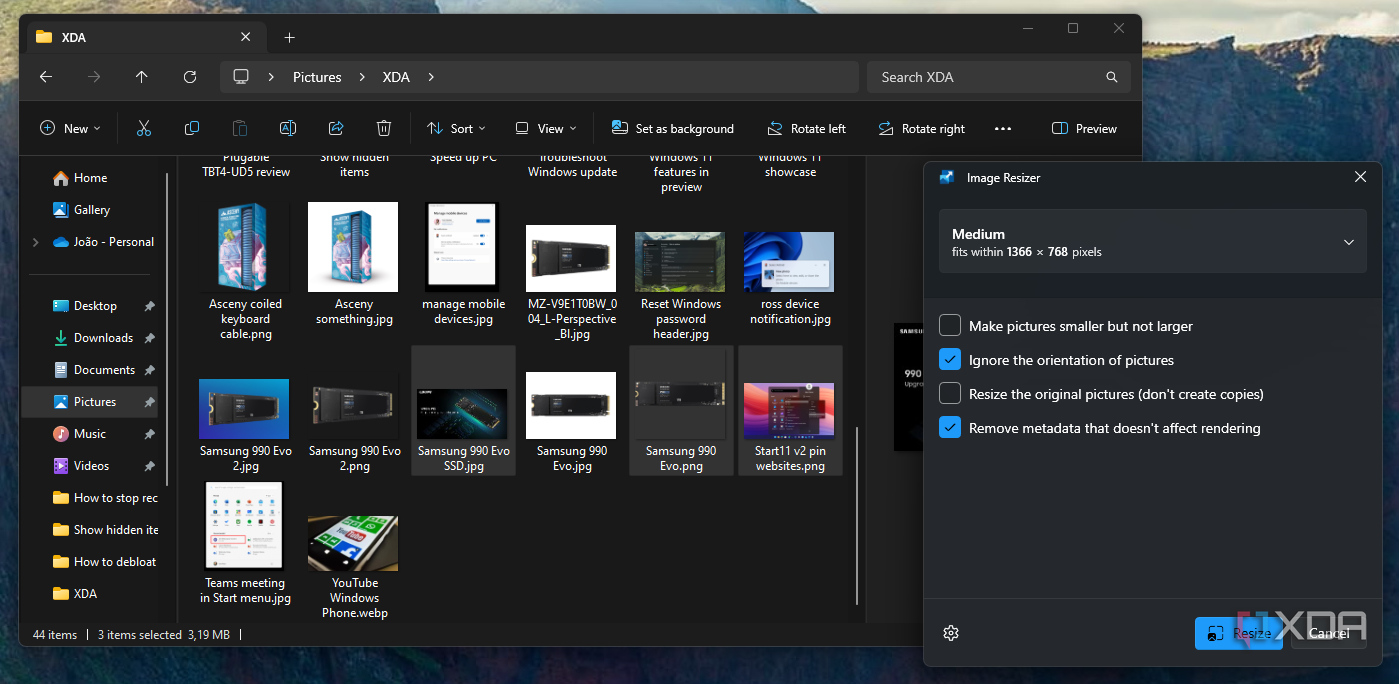Viewport: 1399px width, 684px height.
Task: Click the Rotate right button
Action: pyautogui.click(x=921, y=128)
